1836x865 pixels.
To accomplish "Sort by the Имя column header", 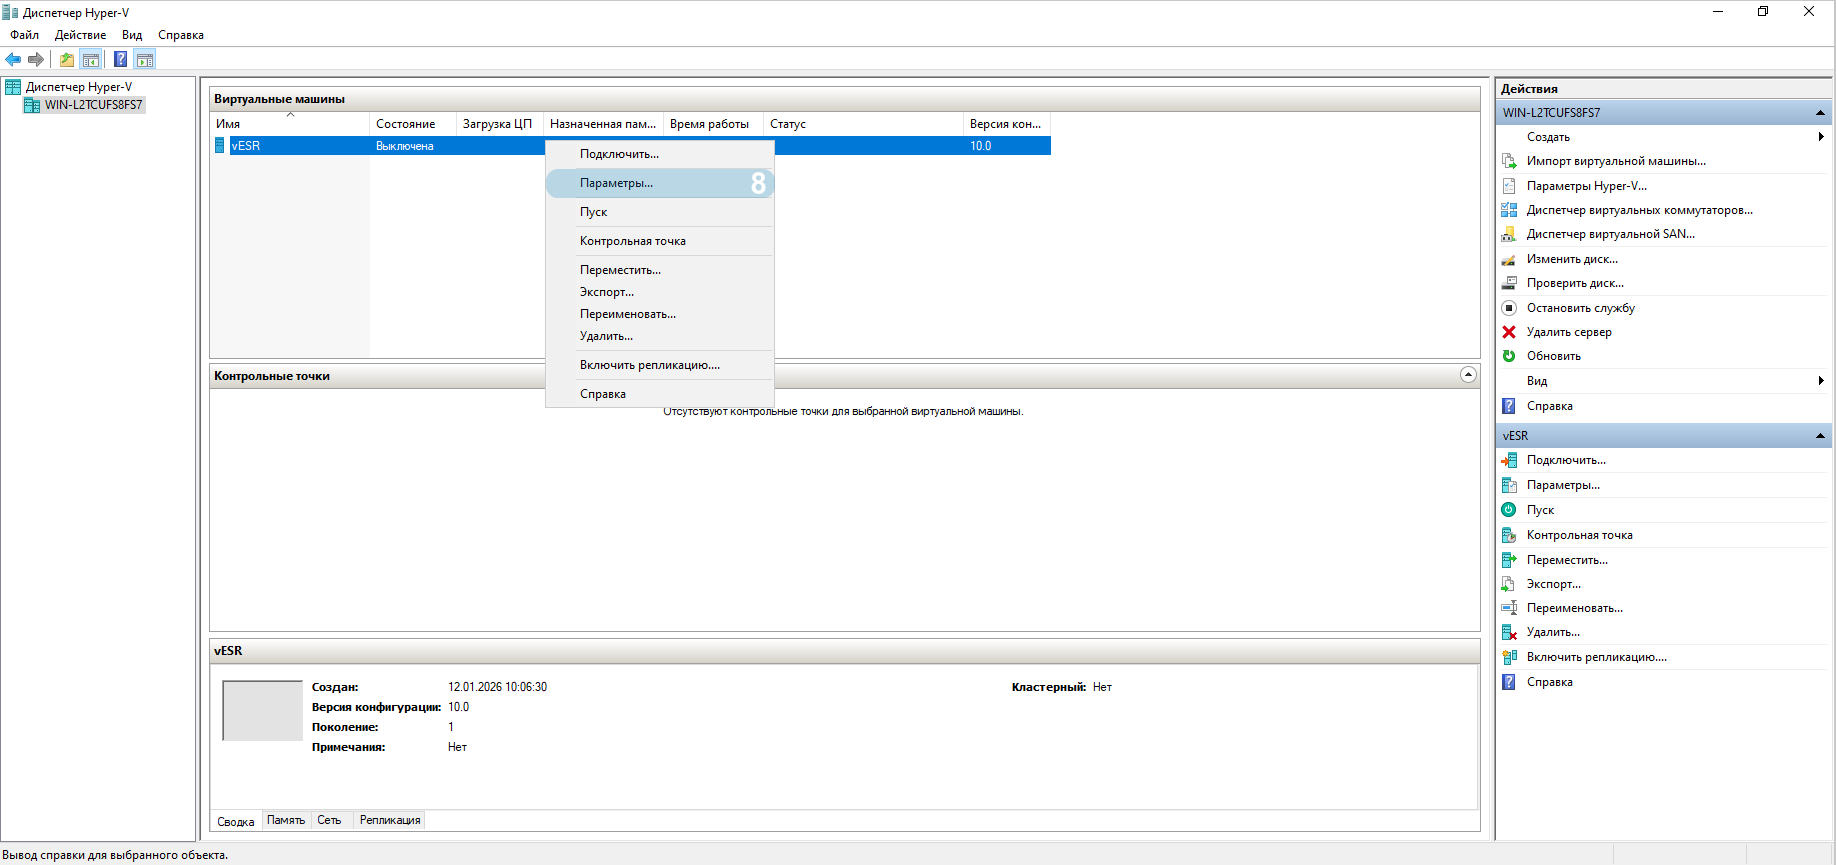I will 290,124.
